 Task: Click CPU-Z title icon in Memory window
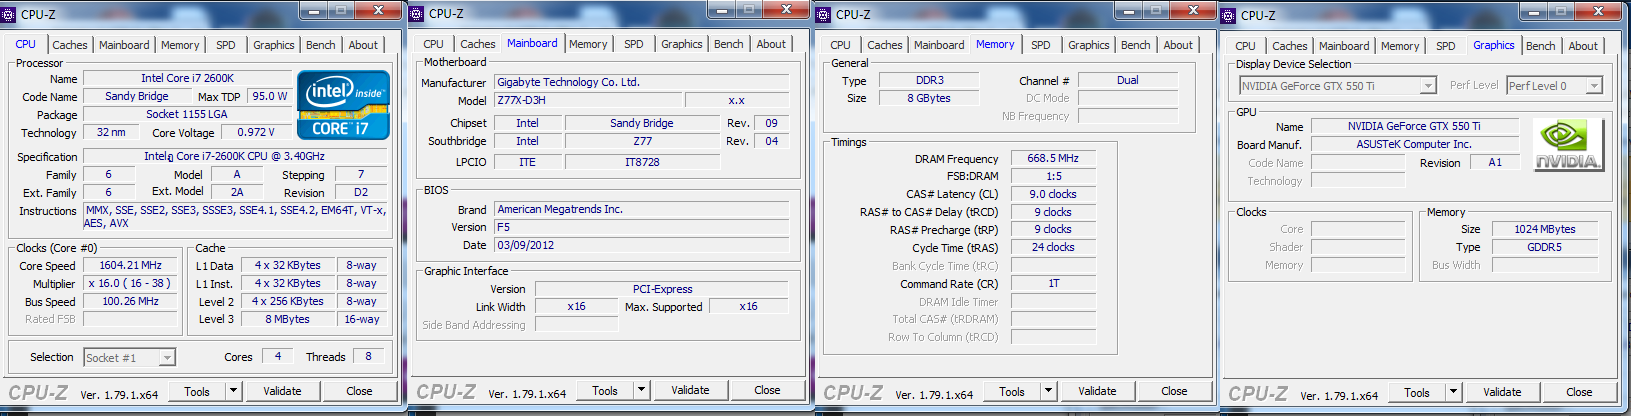[x=824, y=14]
